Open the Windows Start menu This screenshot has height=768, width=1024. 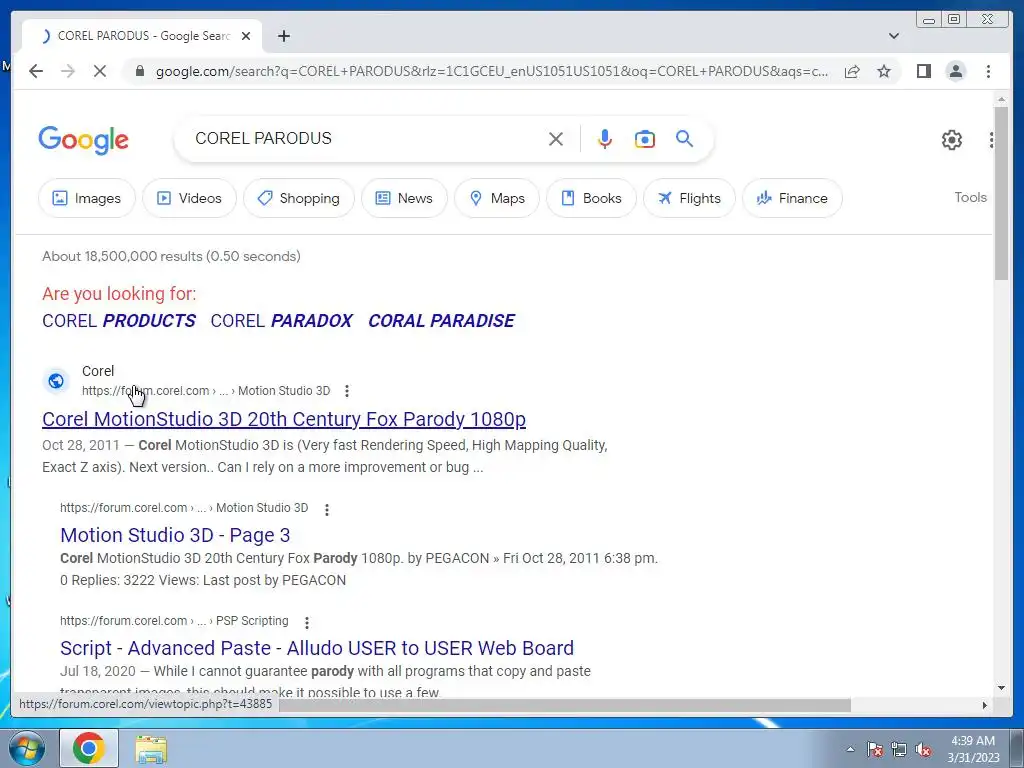coord(25,748)
